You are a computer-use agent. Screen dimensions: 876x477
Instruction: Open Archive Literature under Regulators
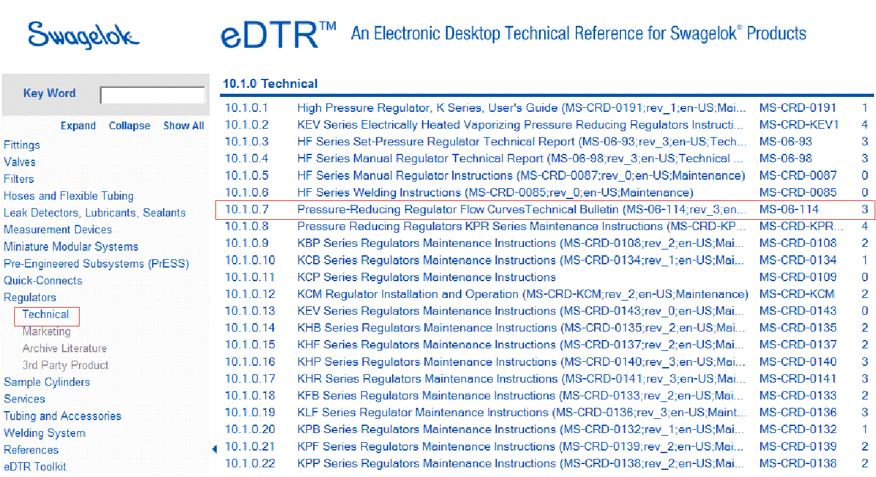(65, 349)
